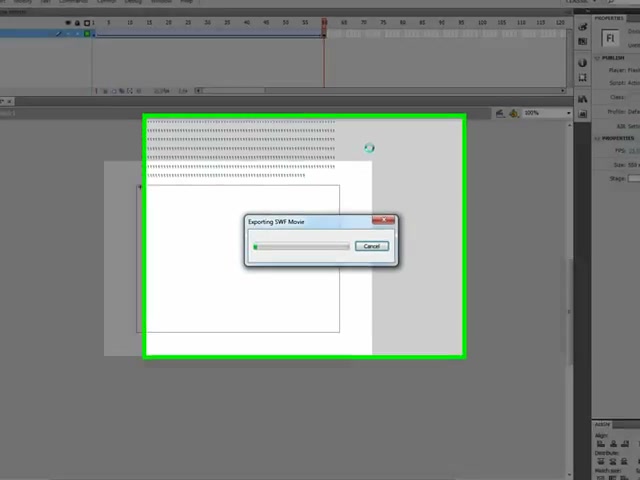640x480 pixels.
Task: Click timeline scrollbar right arrow
Action: [563, 91]
